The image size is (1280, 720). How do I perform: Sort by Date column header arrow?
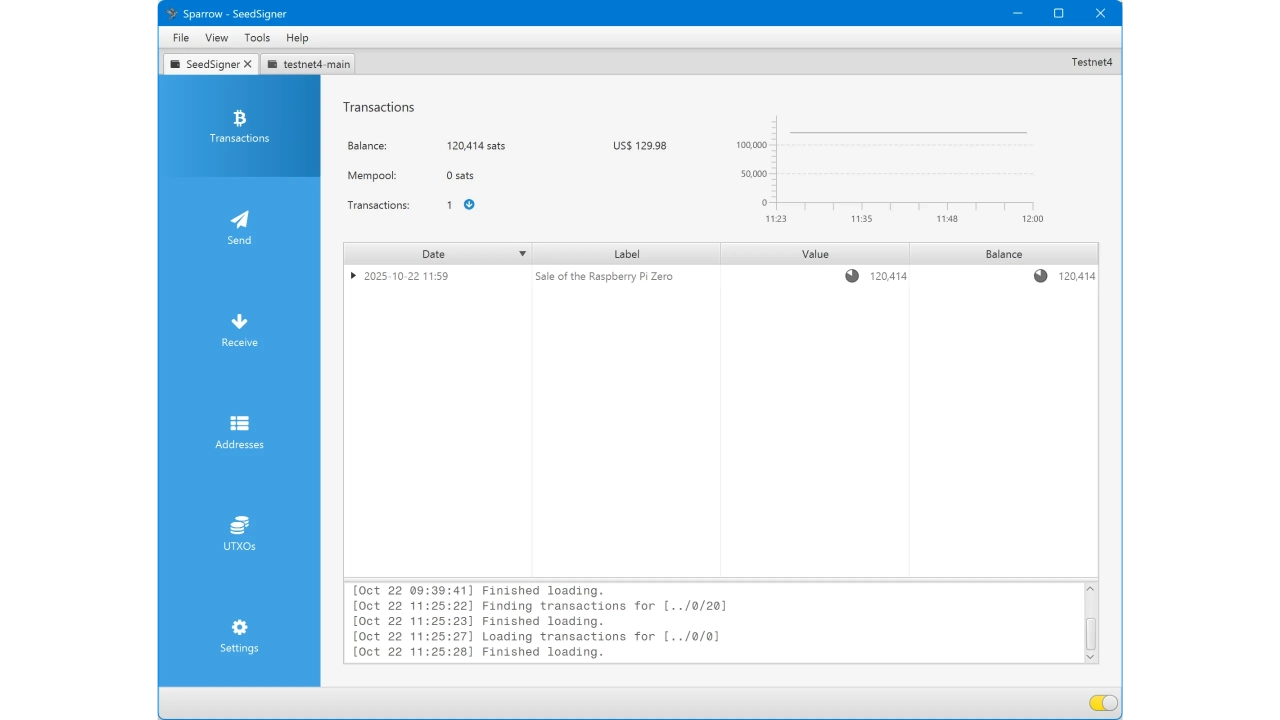click(522, 254)
